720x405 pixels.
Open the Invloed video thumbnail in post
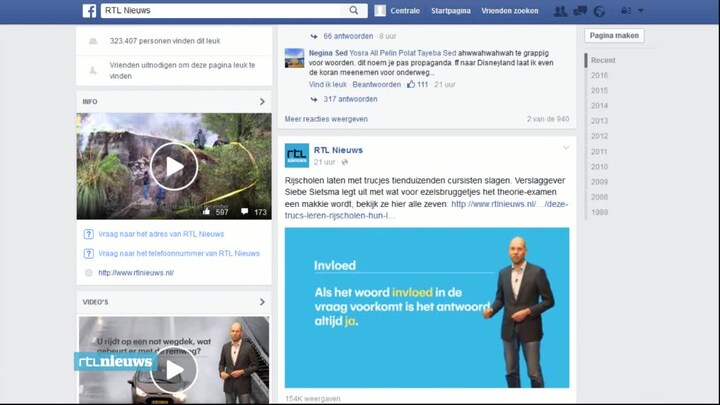(427, 308)
